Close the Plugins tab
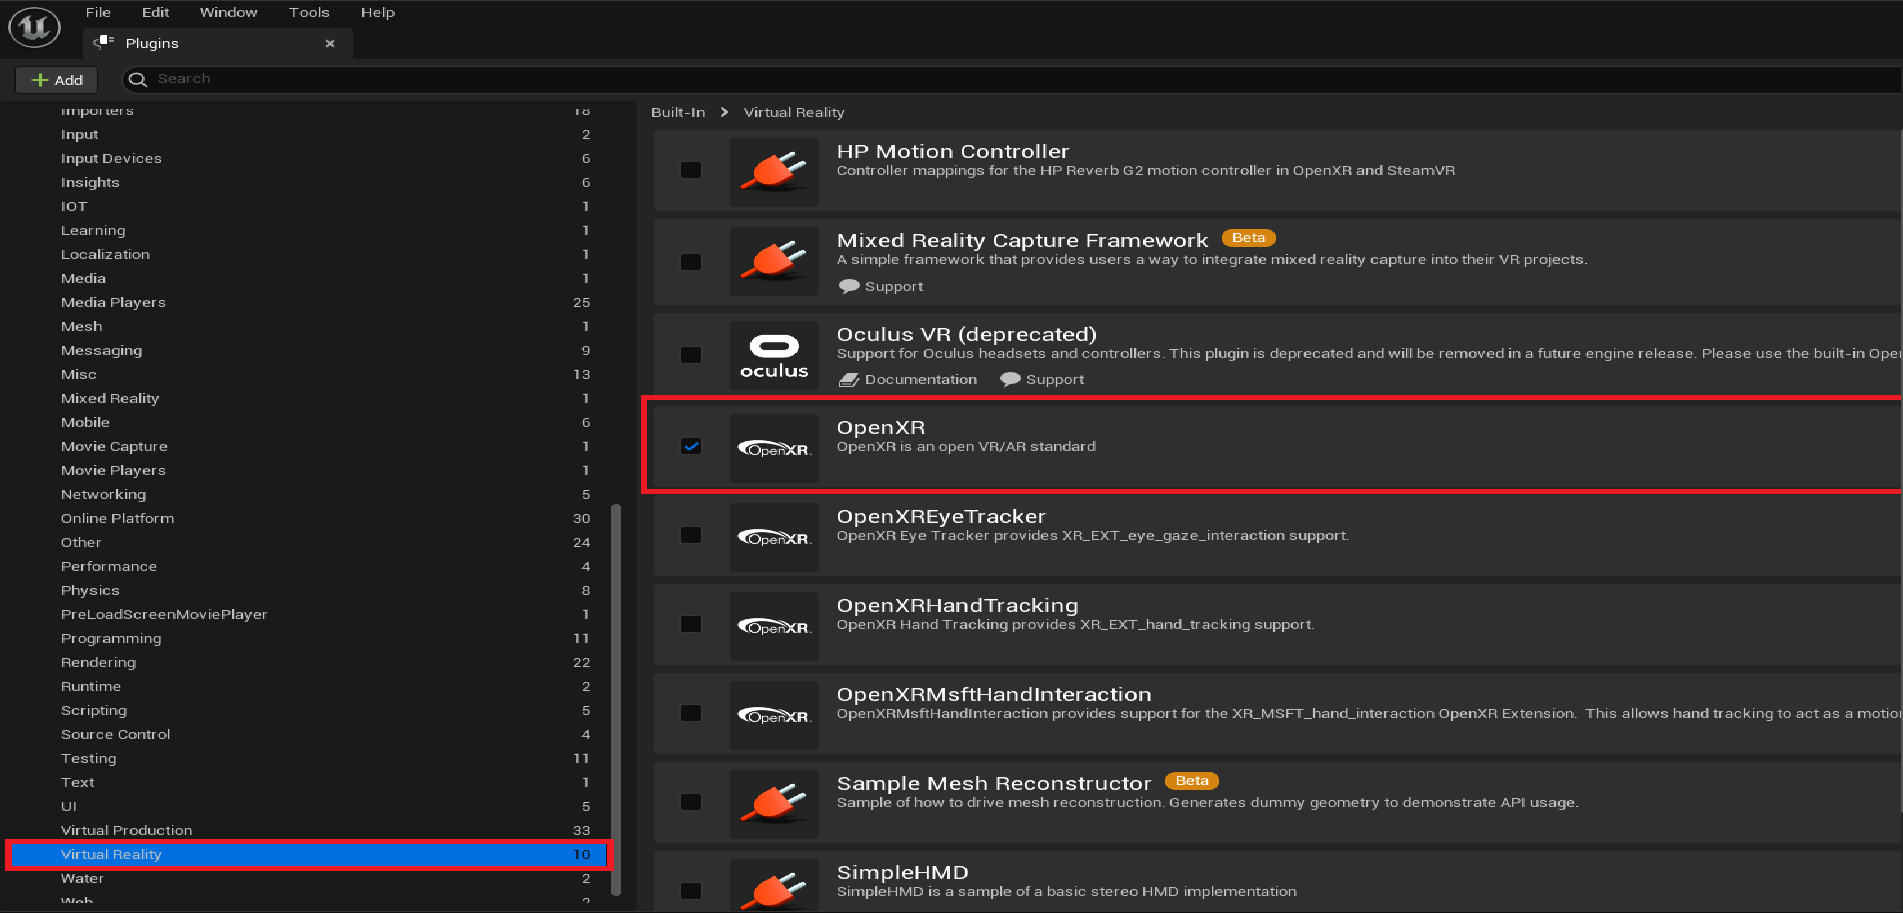The height and width of the screenshot is (913, 1903). click(x=330, y=43)
